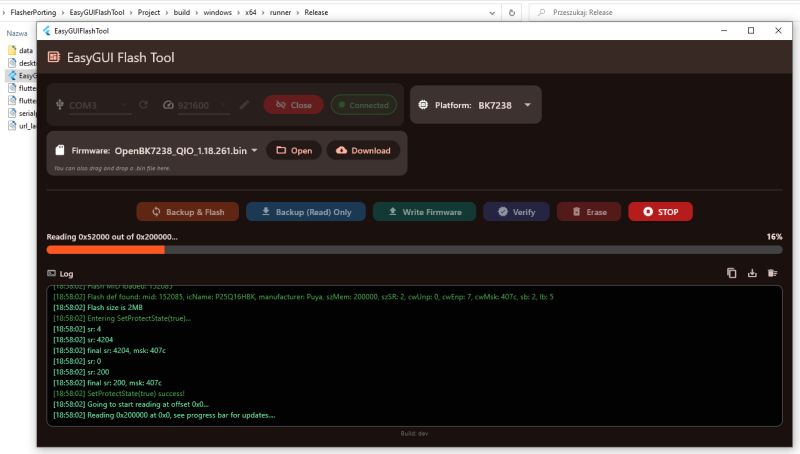
Task: Click the Connected status indicator
Action: (364, 105)
